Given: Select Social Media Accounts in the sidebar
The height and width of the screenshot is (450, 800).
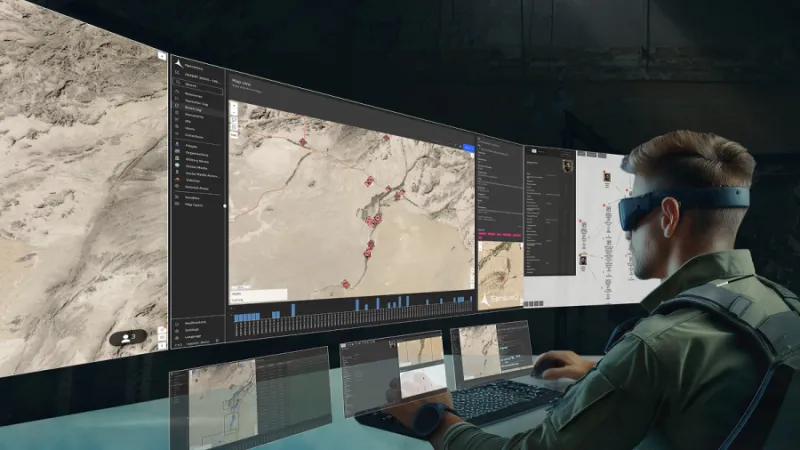Looking at the screenshot, I should pos(203,176).
